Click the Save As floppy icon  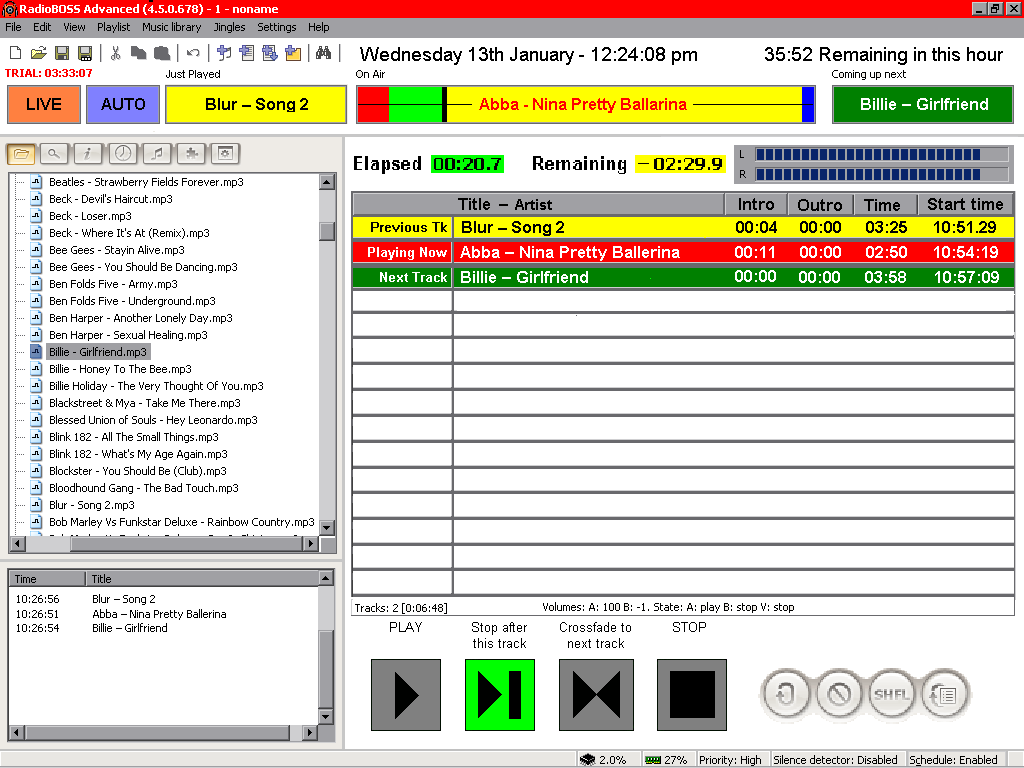pyautogui.click(x=85, y=53)
